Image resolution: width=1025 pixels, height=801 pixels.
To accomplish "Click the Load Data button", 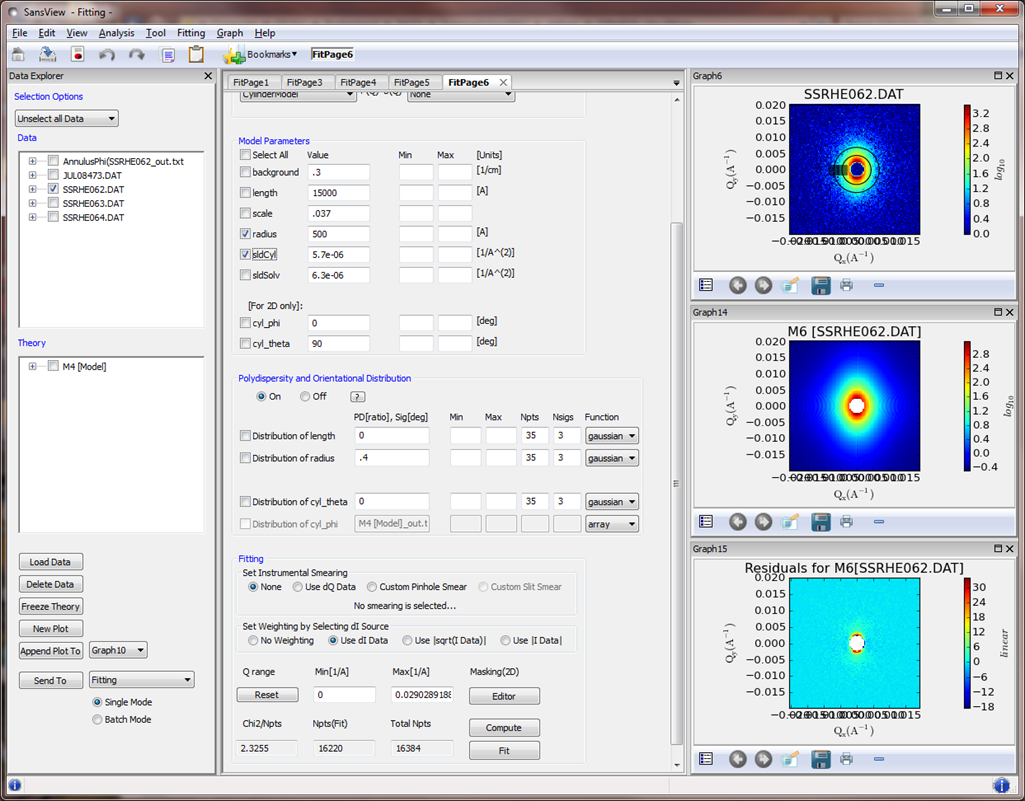I will click(50, 562).
